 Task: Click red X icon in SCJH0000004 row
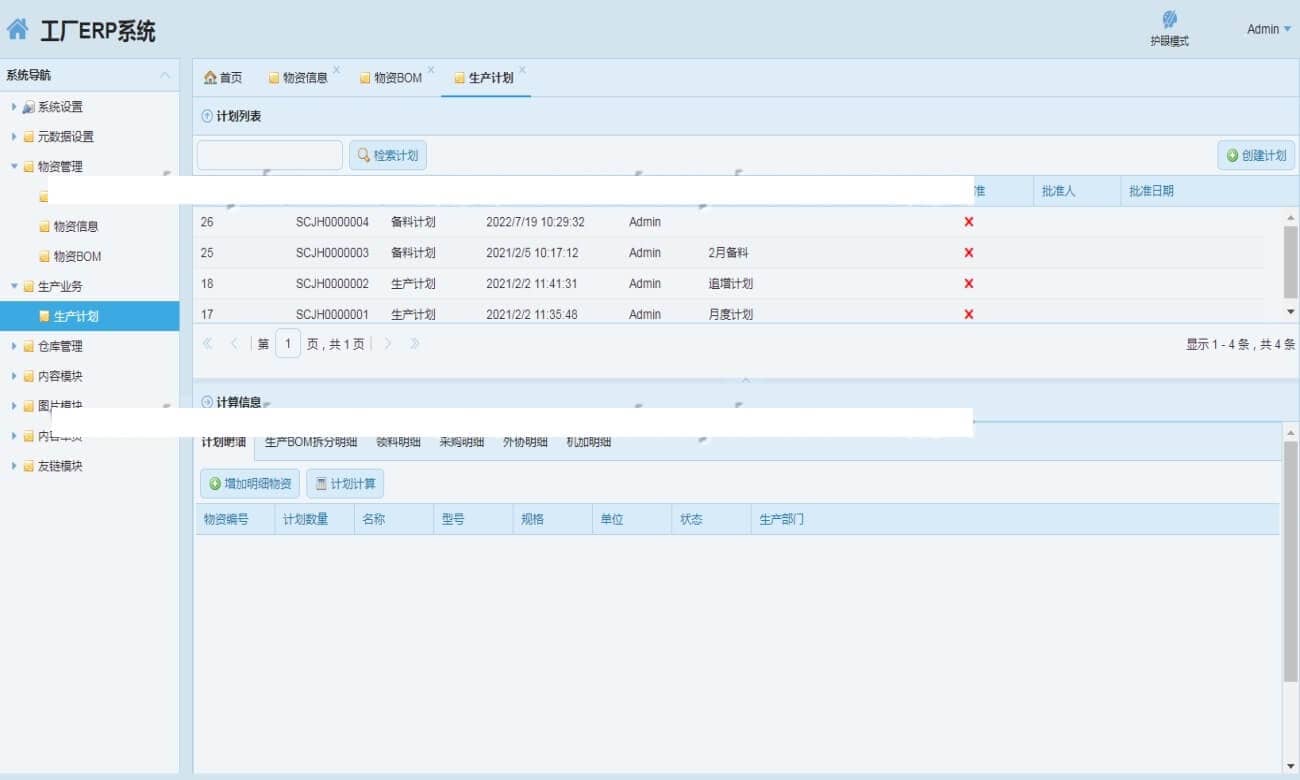point(968,222)
